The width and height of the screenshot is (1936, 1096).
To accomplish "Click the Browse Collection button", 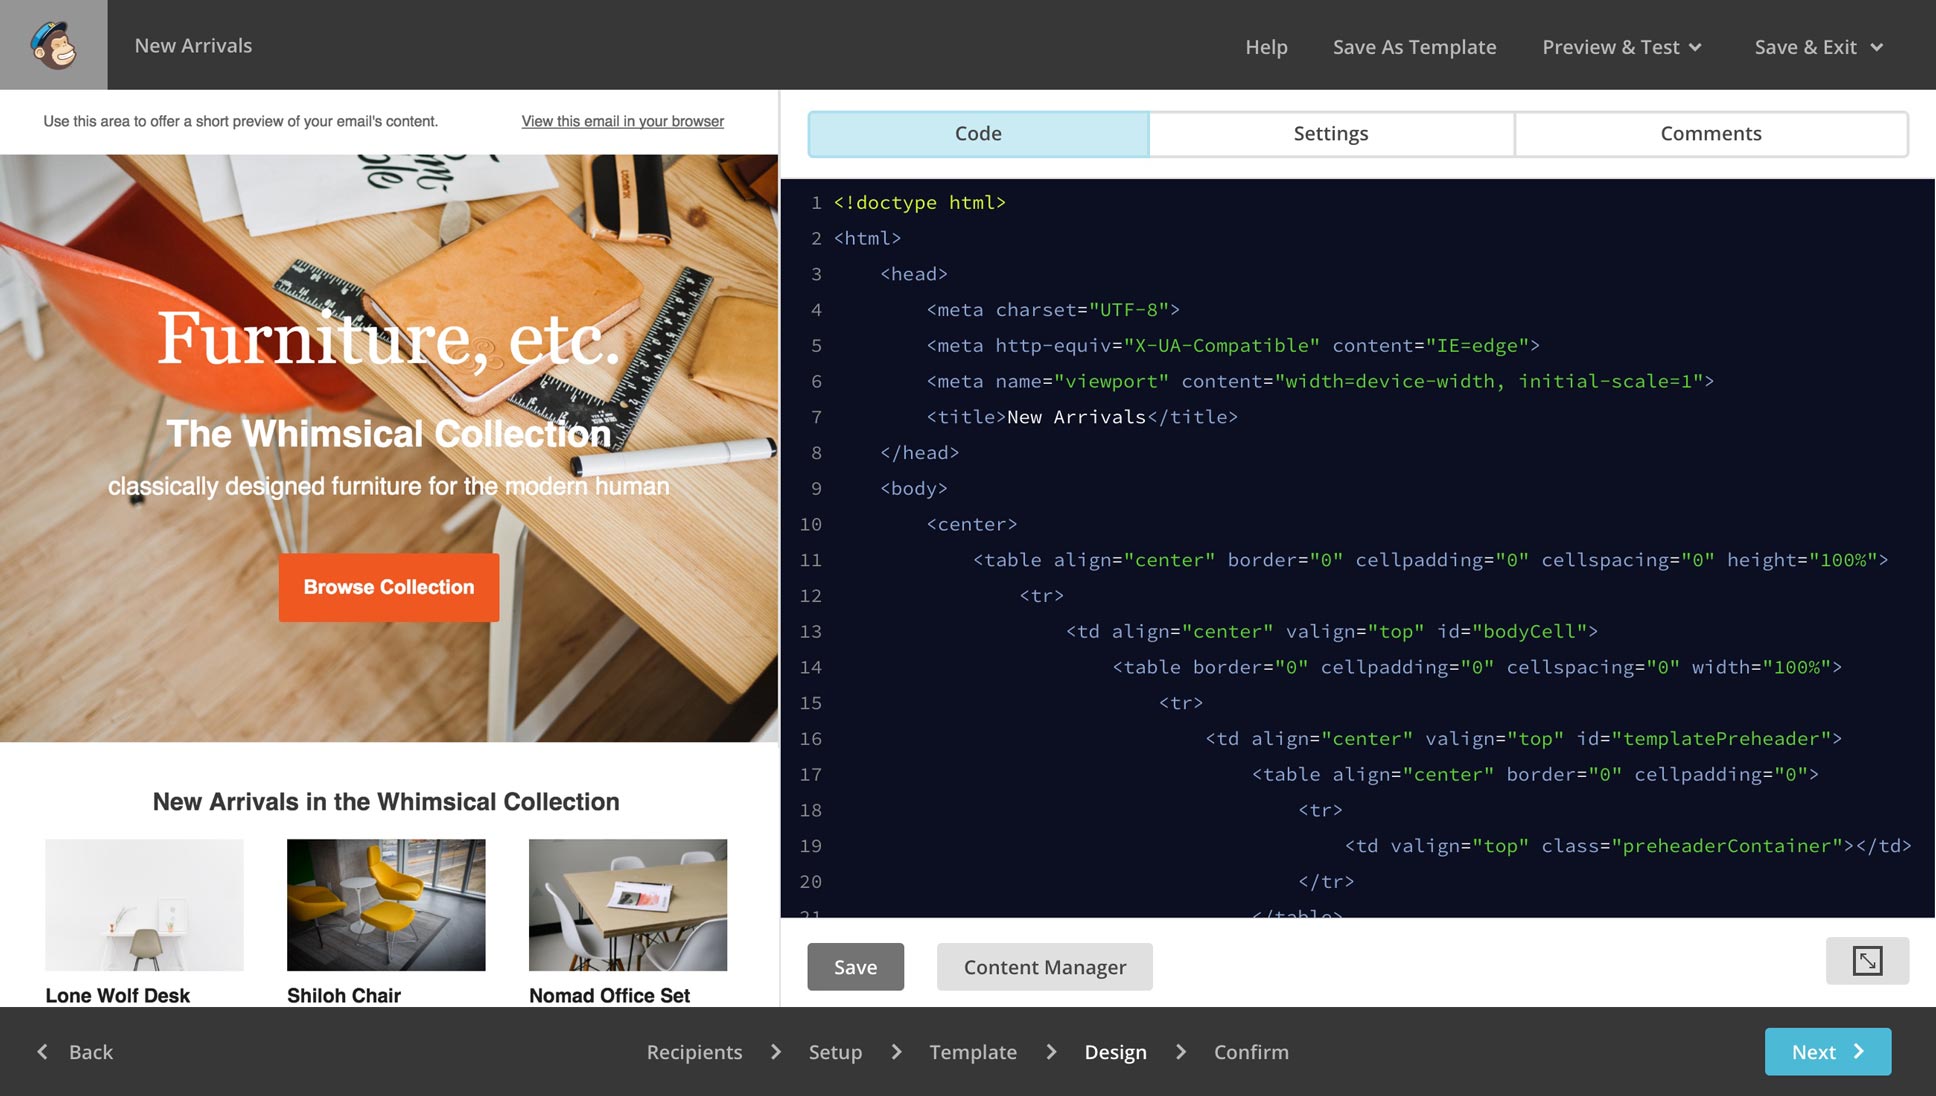I will 389,587.
